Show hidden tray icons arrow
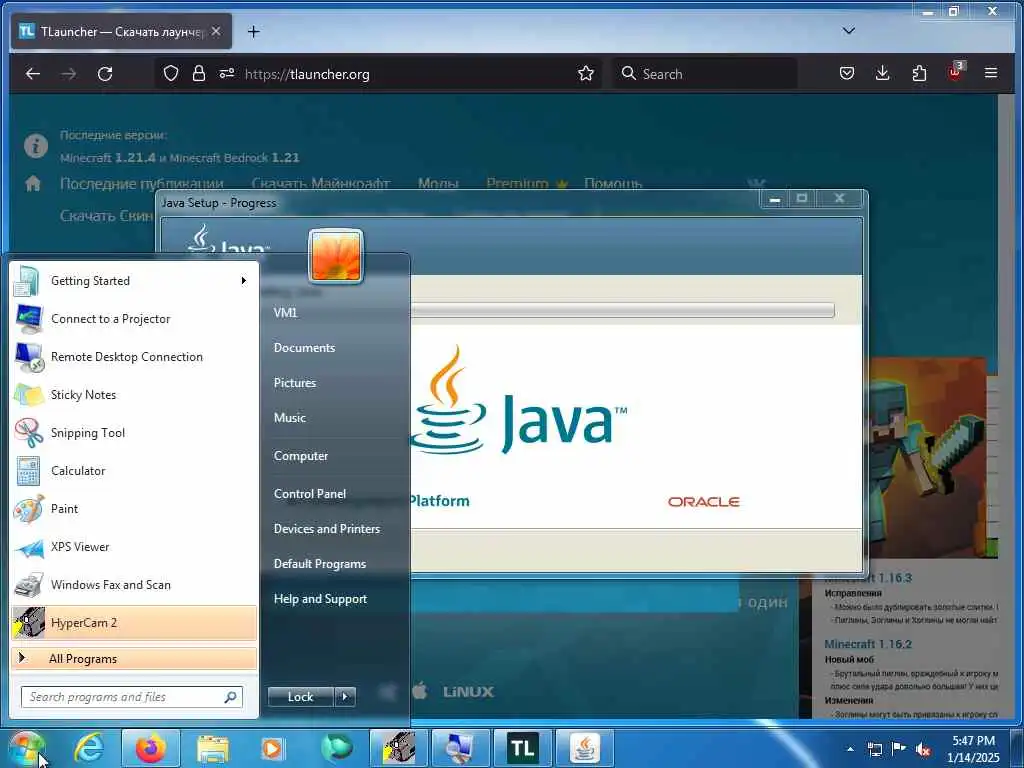 (x=850, y=749)
